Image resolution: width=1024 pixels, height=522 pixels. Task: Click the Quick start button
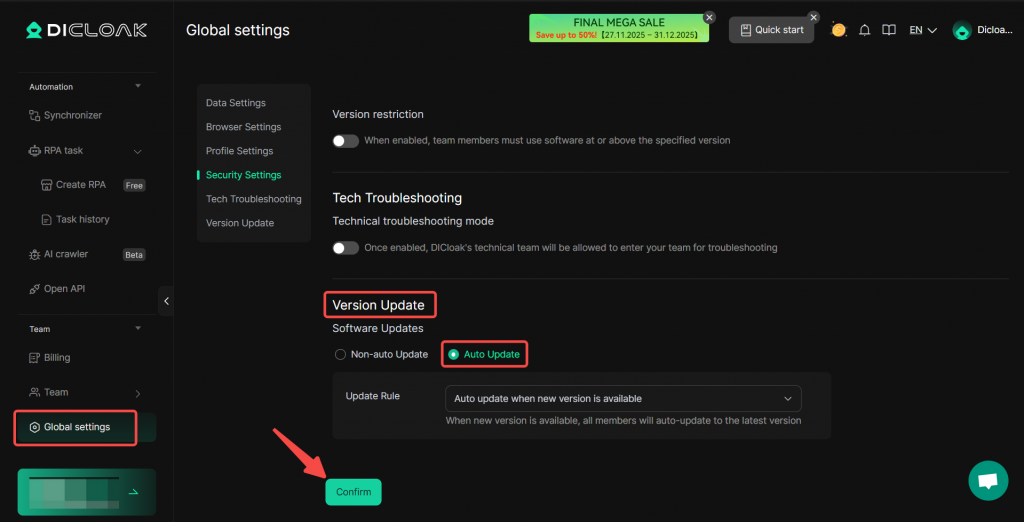(770, 30)
